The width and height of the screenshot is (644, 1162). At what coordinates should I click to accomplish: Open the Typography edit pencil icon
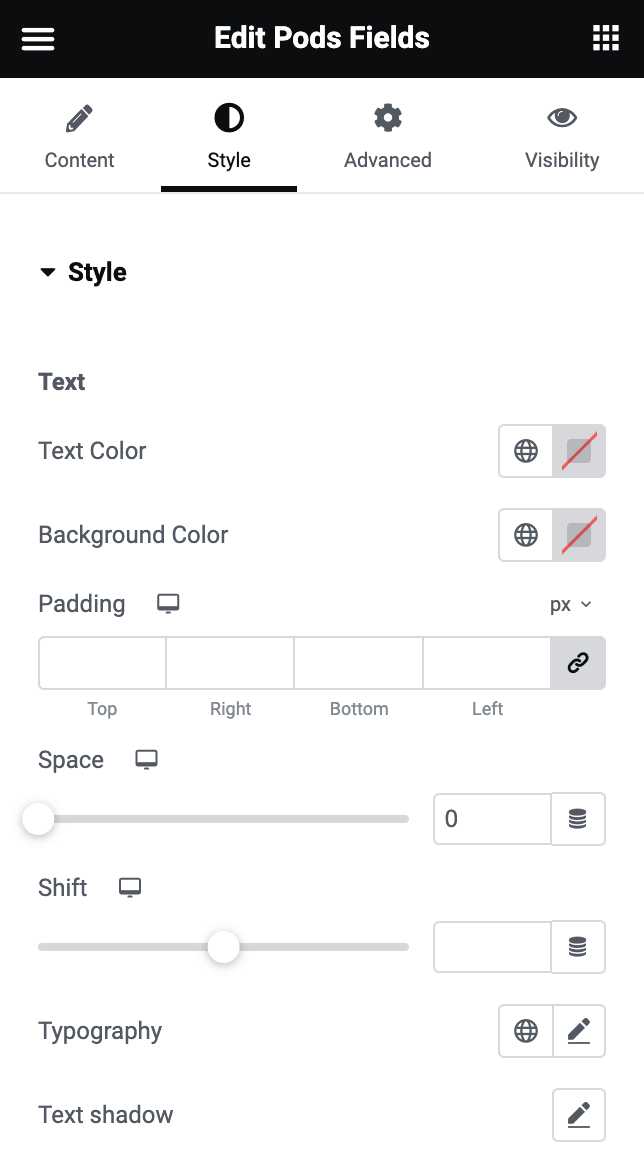tap(579, 1031)
